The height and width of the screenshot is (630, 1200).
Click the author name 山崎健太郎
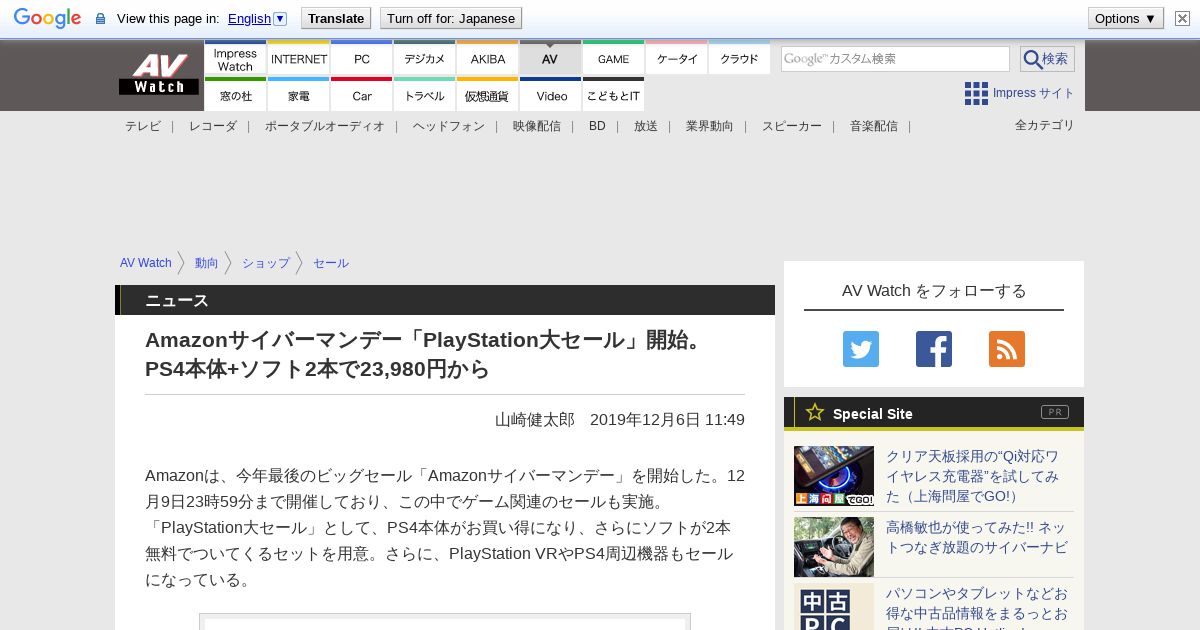(535, 420)
